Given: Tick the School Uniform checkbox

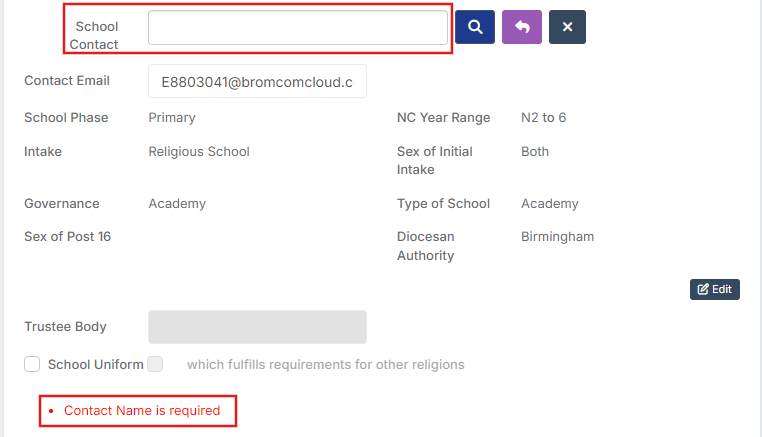Looking at the screenshot, I should coord(32,364).
